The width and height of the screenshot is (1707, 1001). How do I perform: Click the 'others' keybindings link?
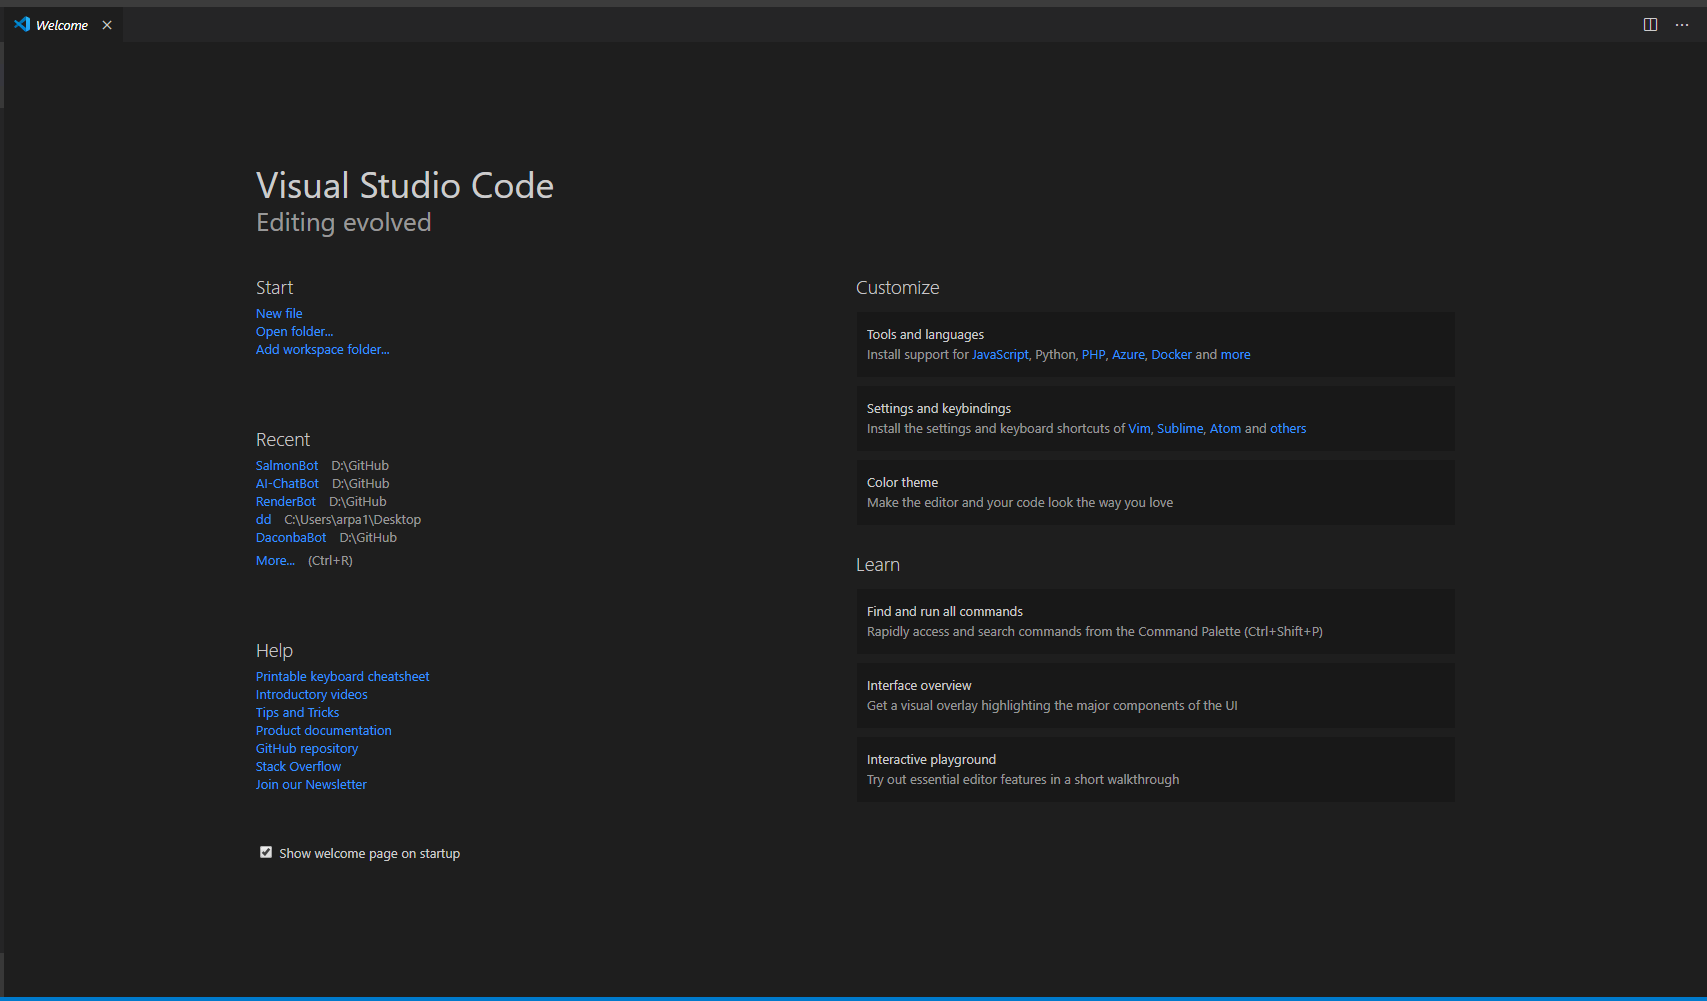pos(1288,428)
